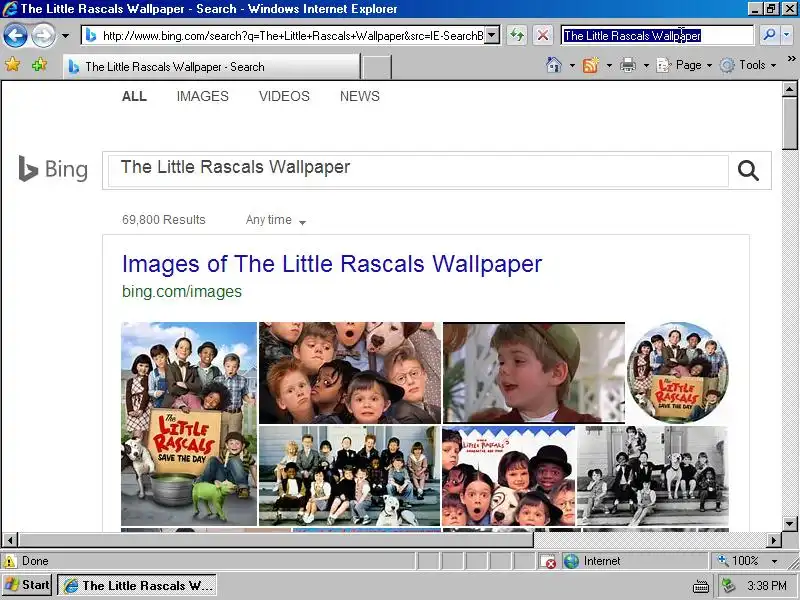Image resolution: width=800 pixels, height=600 pixels.
Task: Click the greyed Forward arrow button
Action: pos(43,36)
